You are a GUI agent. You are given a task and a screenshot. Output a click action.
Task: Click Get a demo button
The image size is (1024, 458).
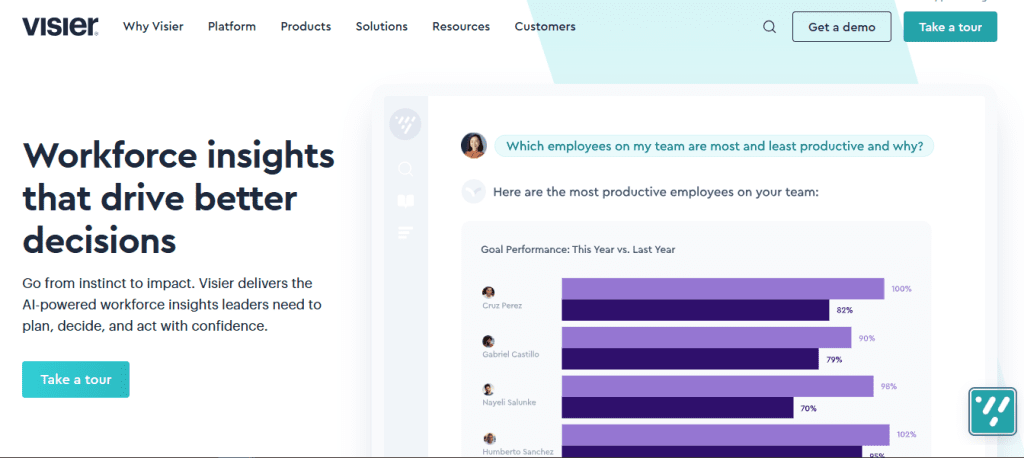(842, 27)
